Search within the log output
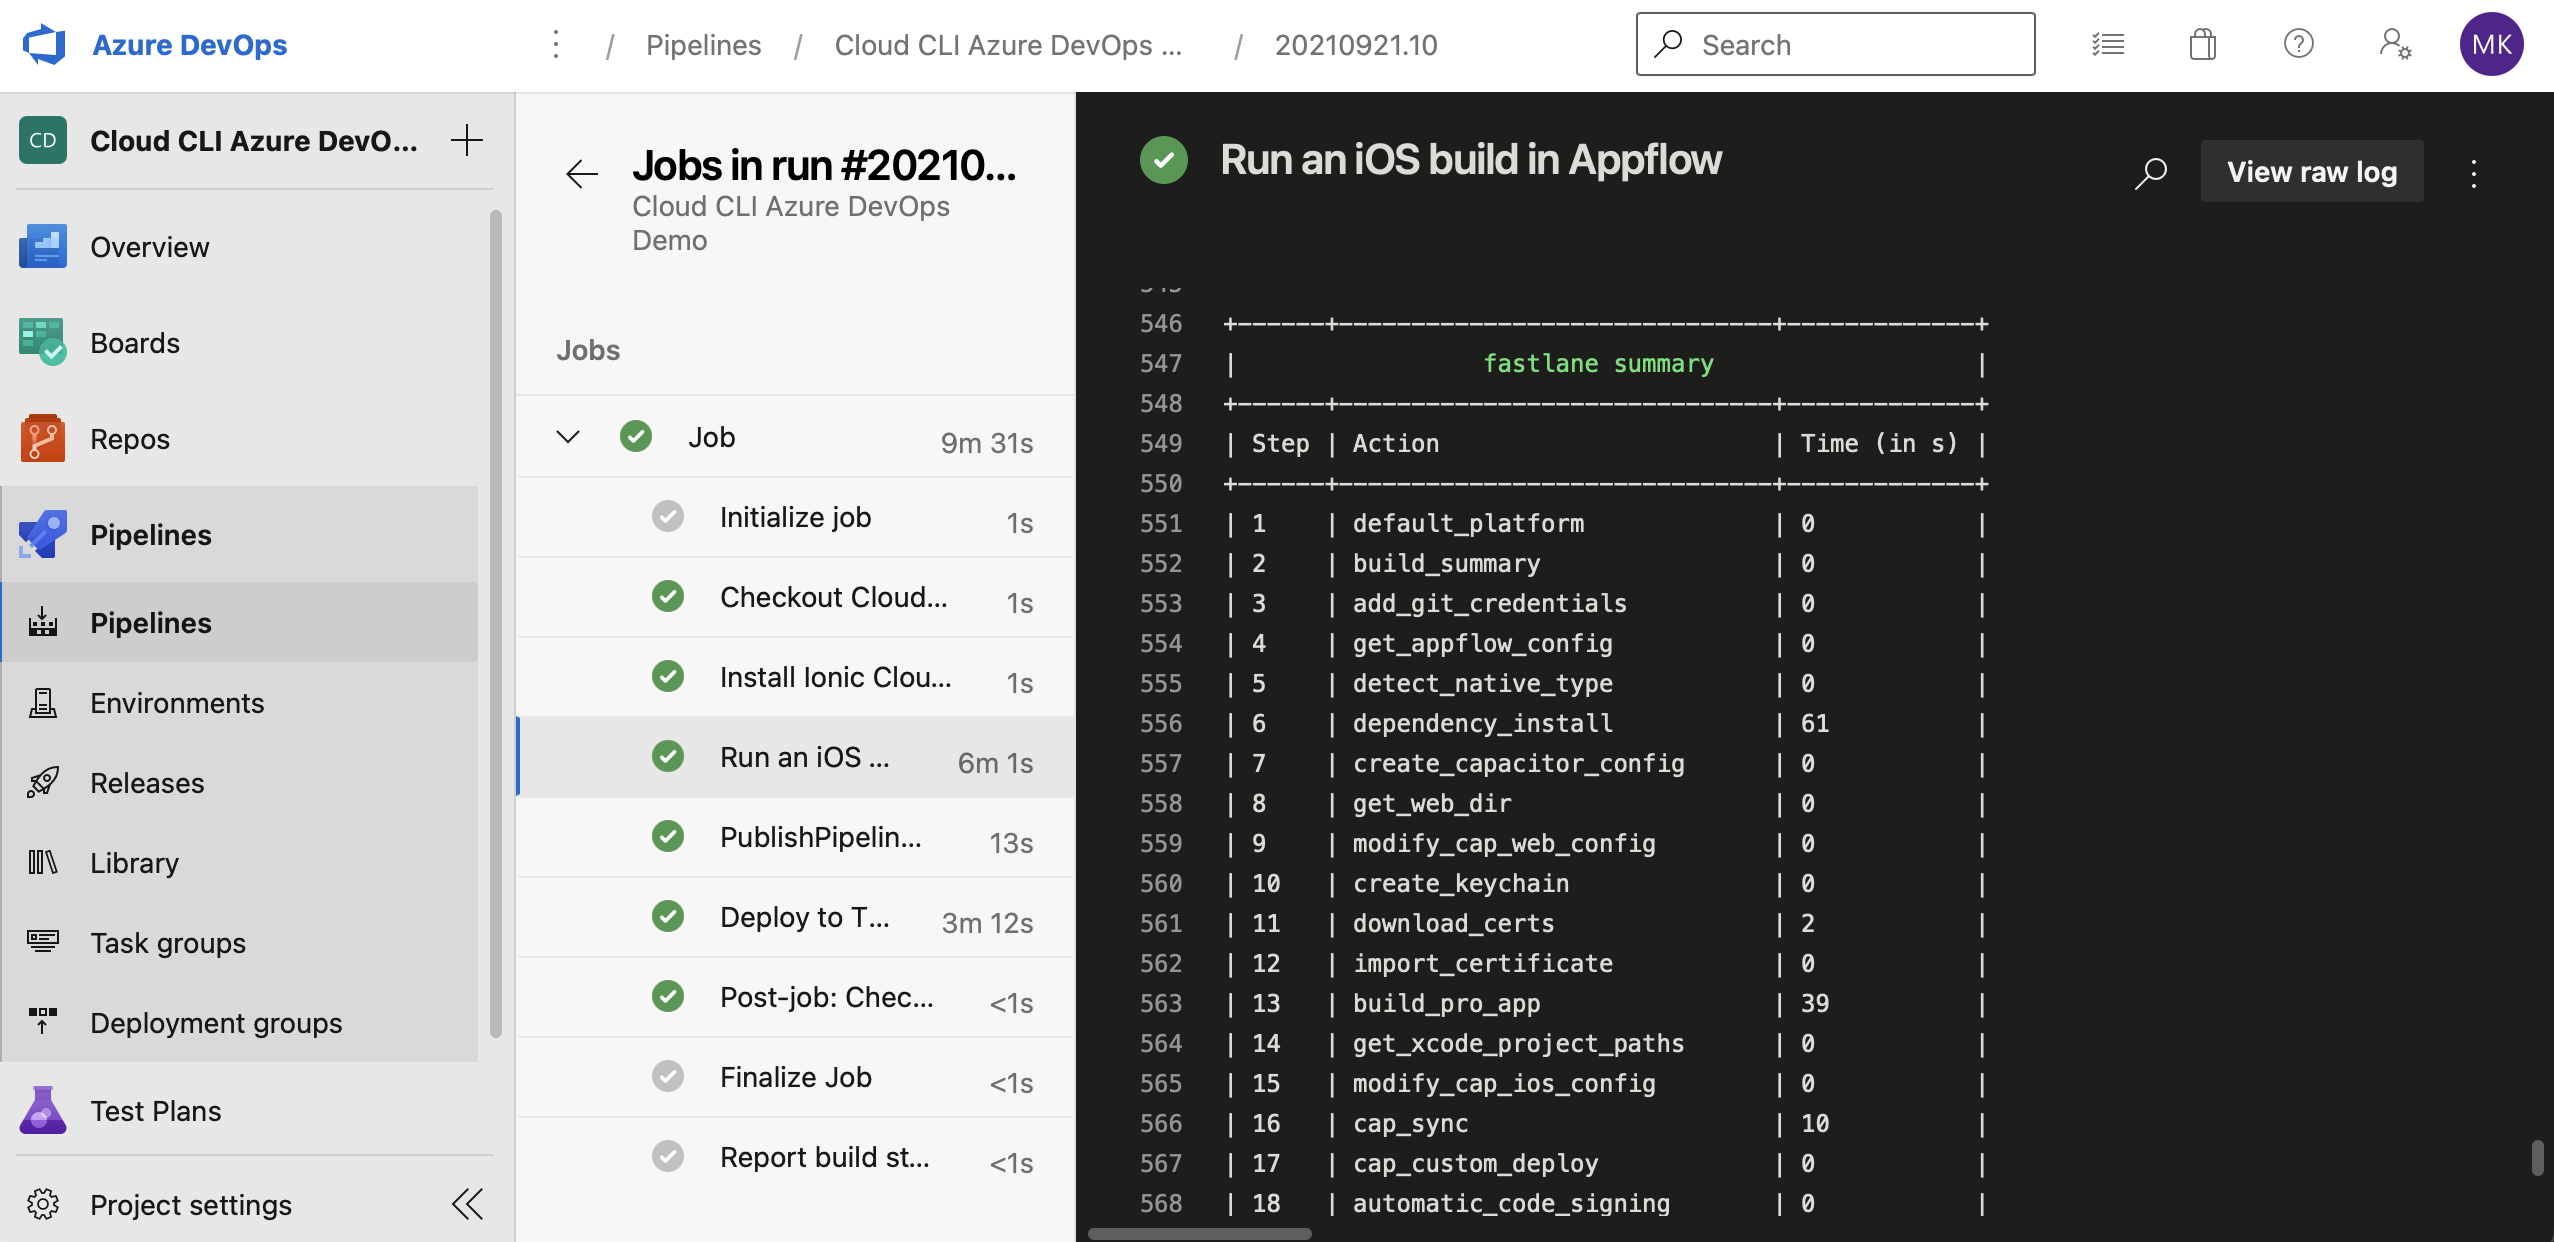Image resolution: width=2554 pixels, height=1242 pixels. (x=2150, y=172)
